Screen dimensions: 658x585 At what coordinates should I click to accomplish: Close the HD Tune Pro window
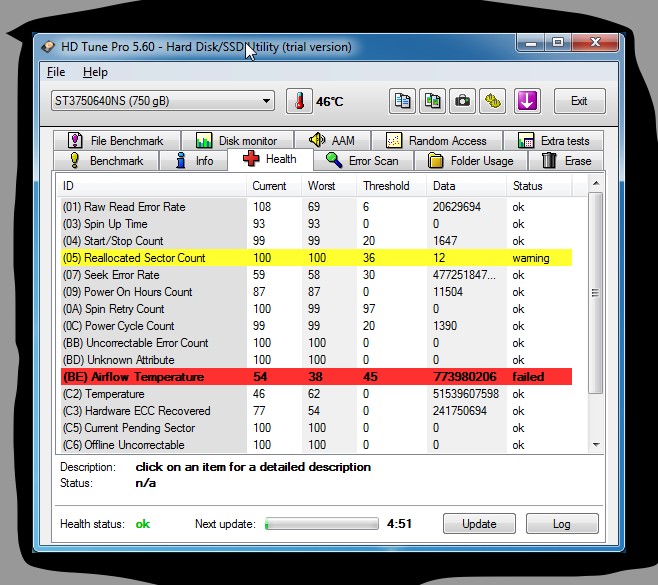[x=595, y=42]
